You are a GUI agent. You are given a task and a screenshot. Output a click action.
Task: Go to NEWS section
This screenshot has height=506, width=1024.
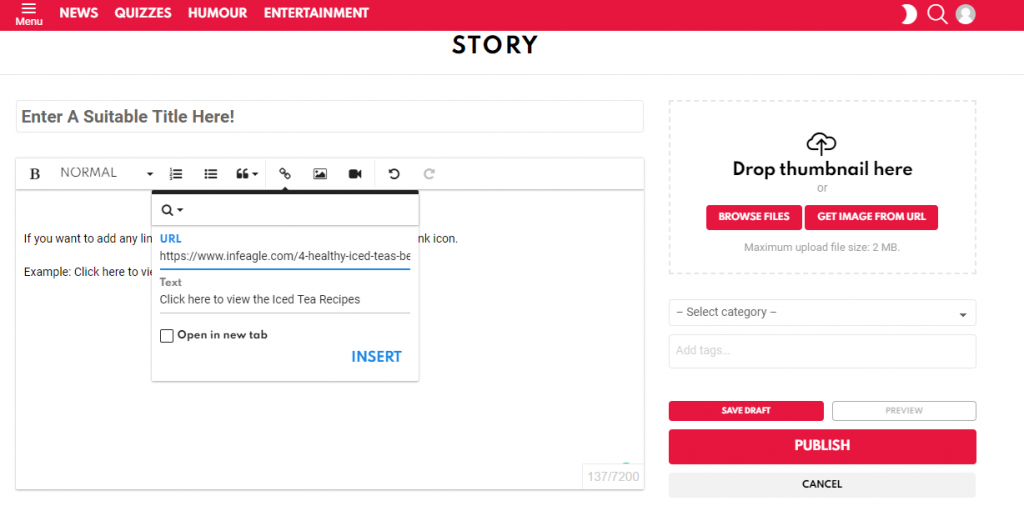point(78,13)
